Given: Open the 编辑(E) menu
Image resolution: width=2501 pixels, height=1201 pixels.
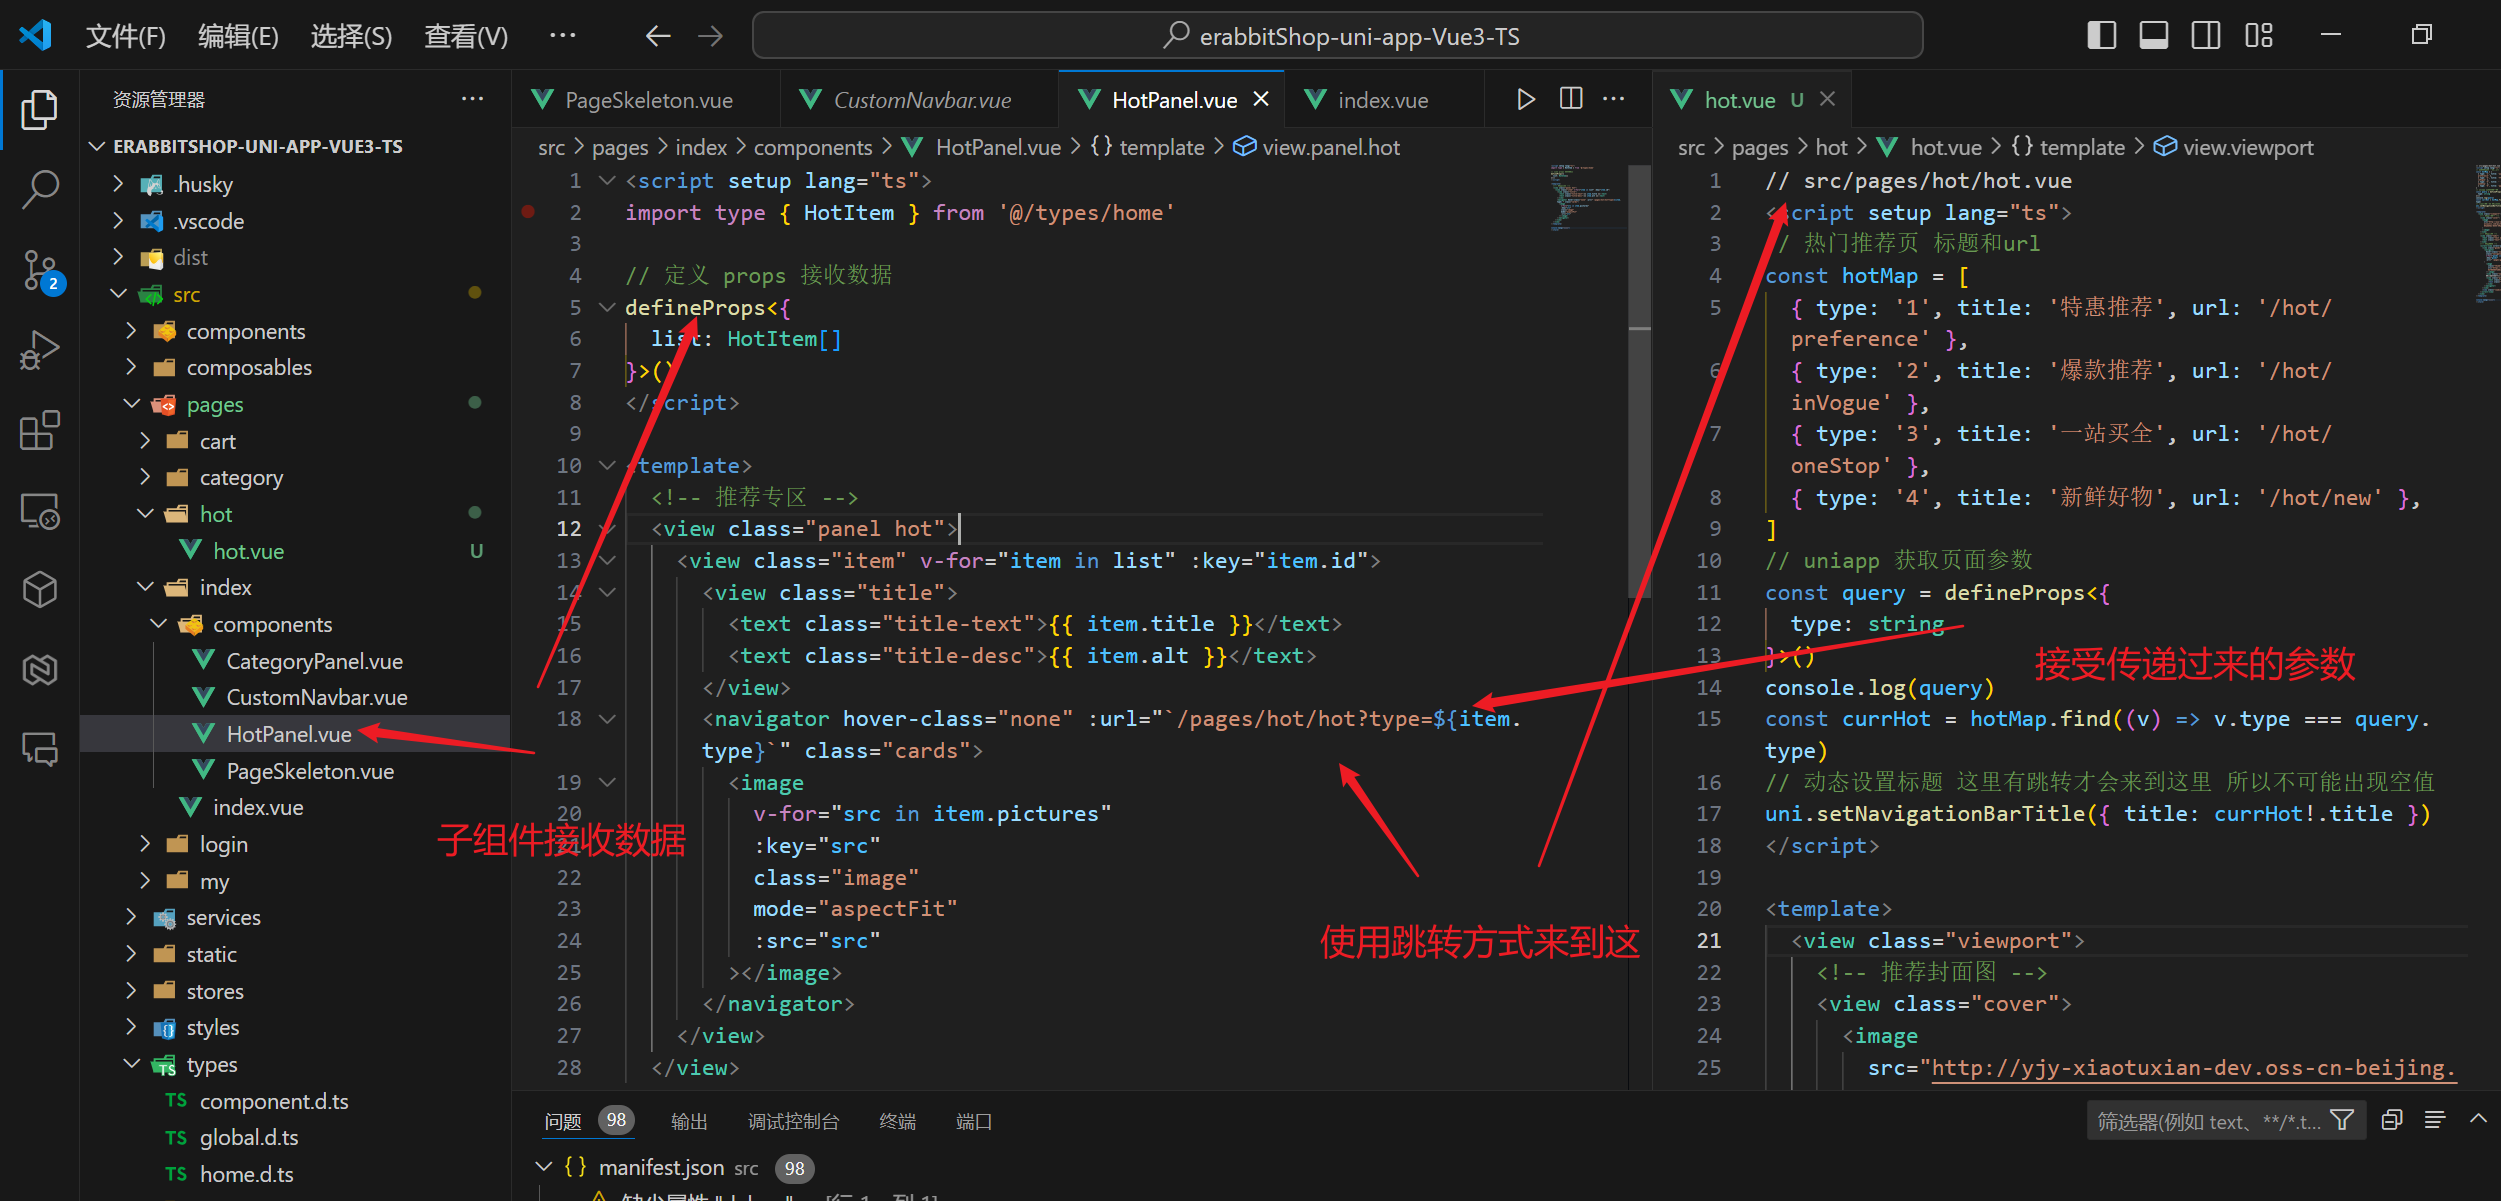Looking at the screenshot, I should [x=238, y=37].
